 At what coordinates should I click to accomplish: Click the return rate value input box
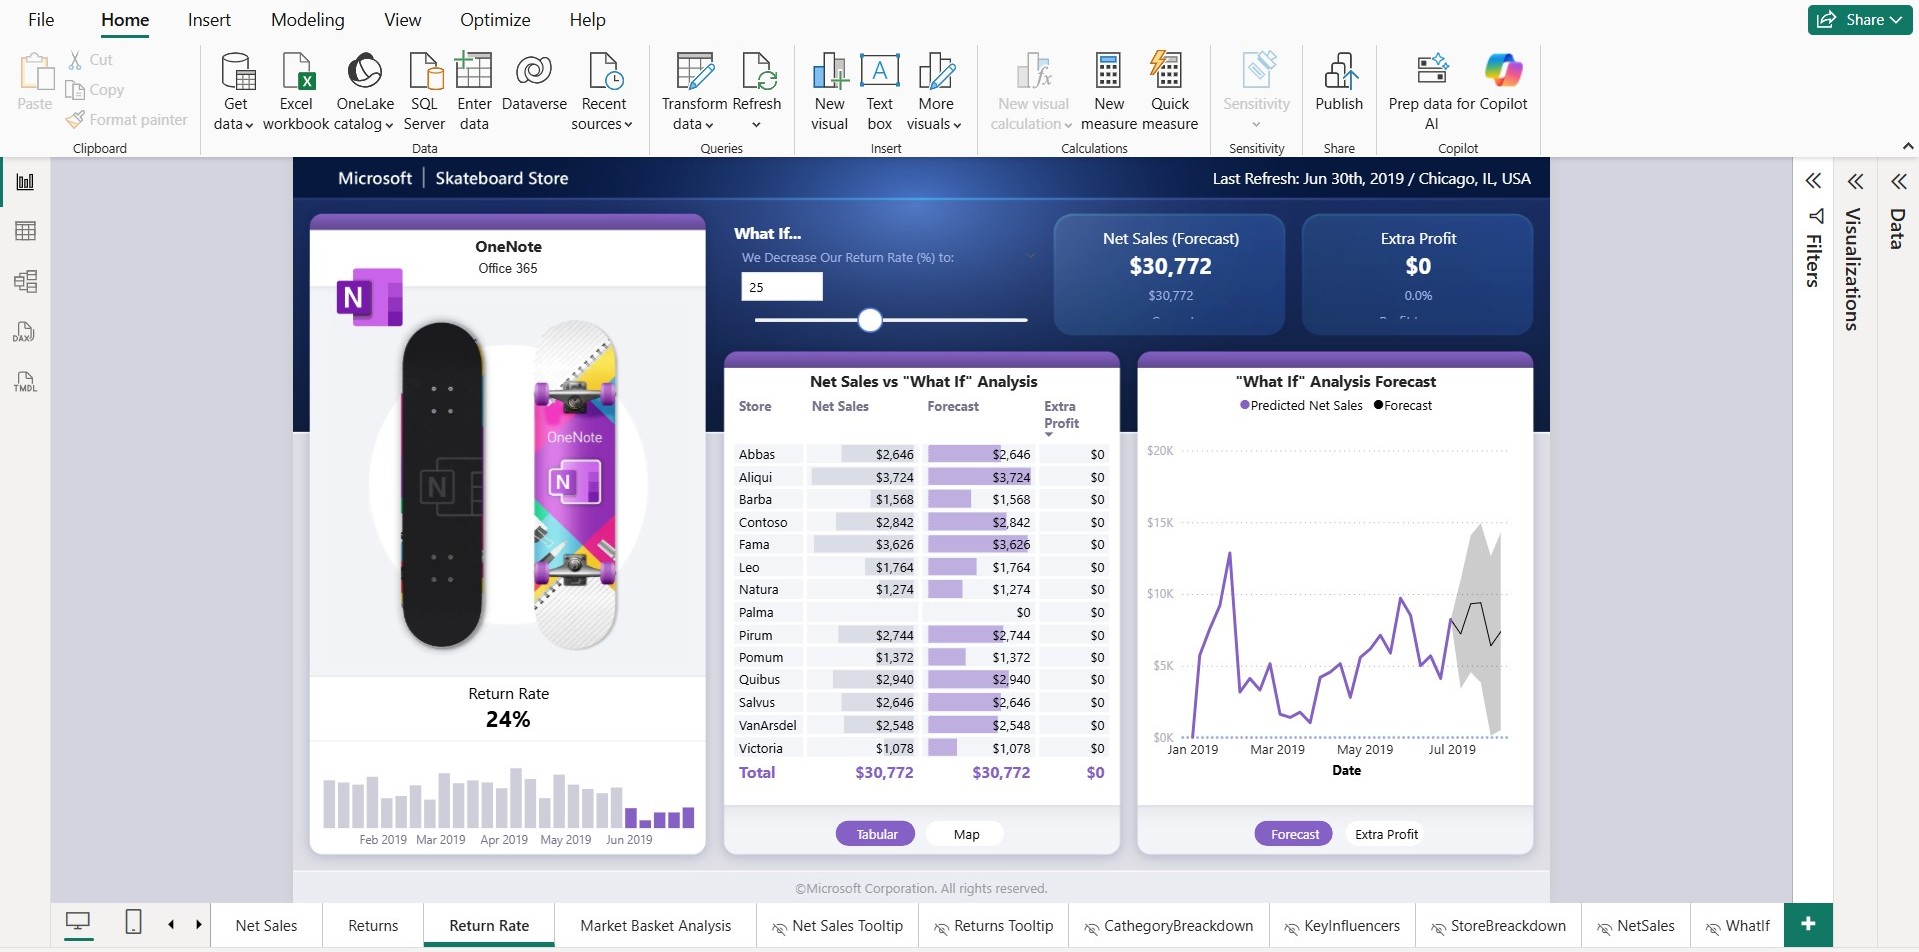pos(781,287)
